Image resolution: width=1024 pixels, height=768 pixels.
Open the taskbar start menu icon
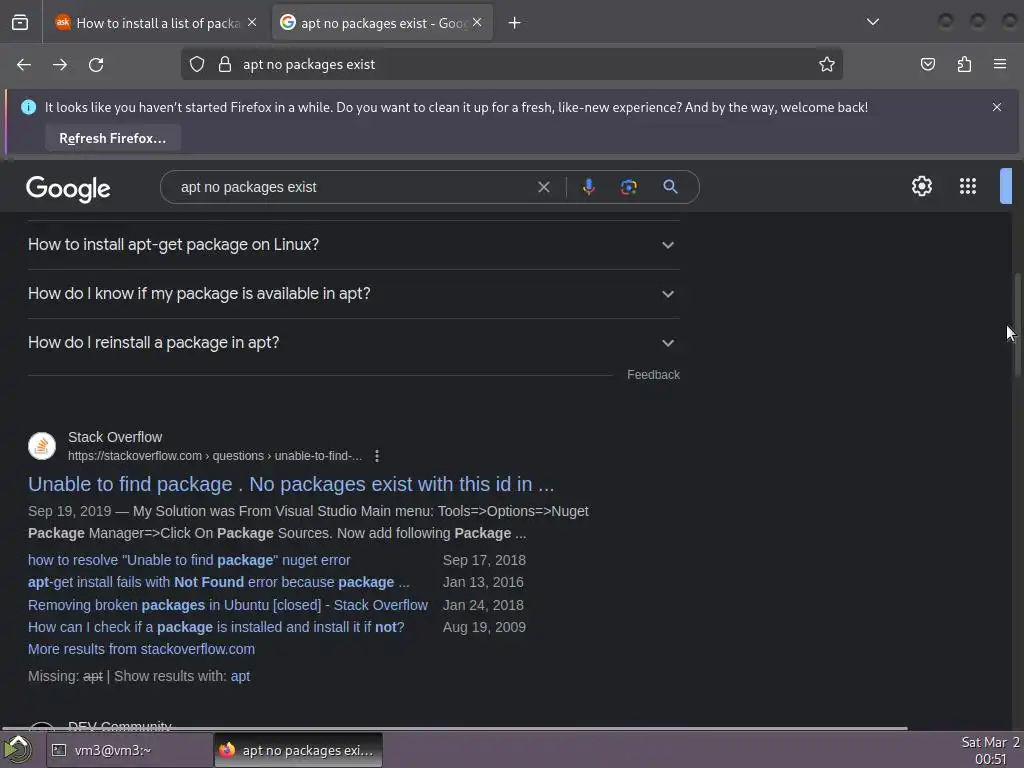18,750
